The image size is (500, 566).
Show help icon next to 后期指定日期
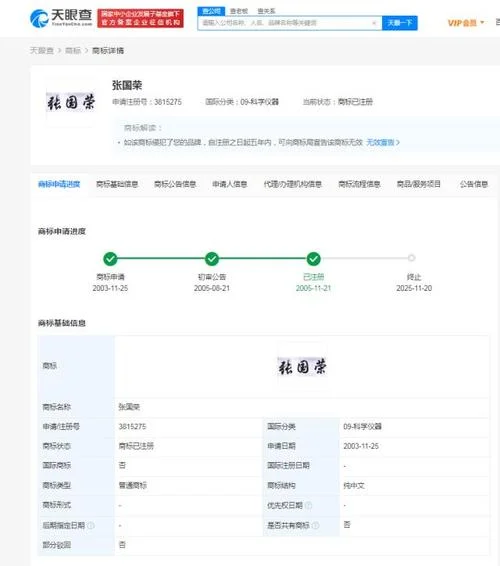point(91,525)
